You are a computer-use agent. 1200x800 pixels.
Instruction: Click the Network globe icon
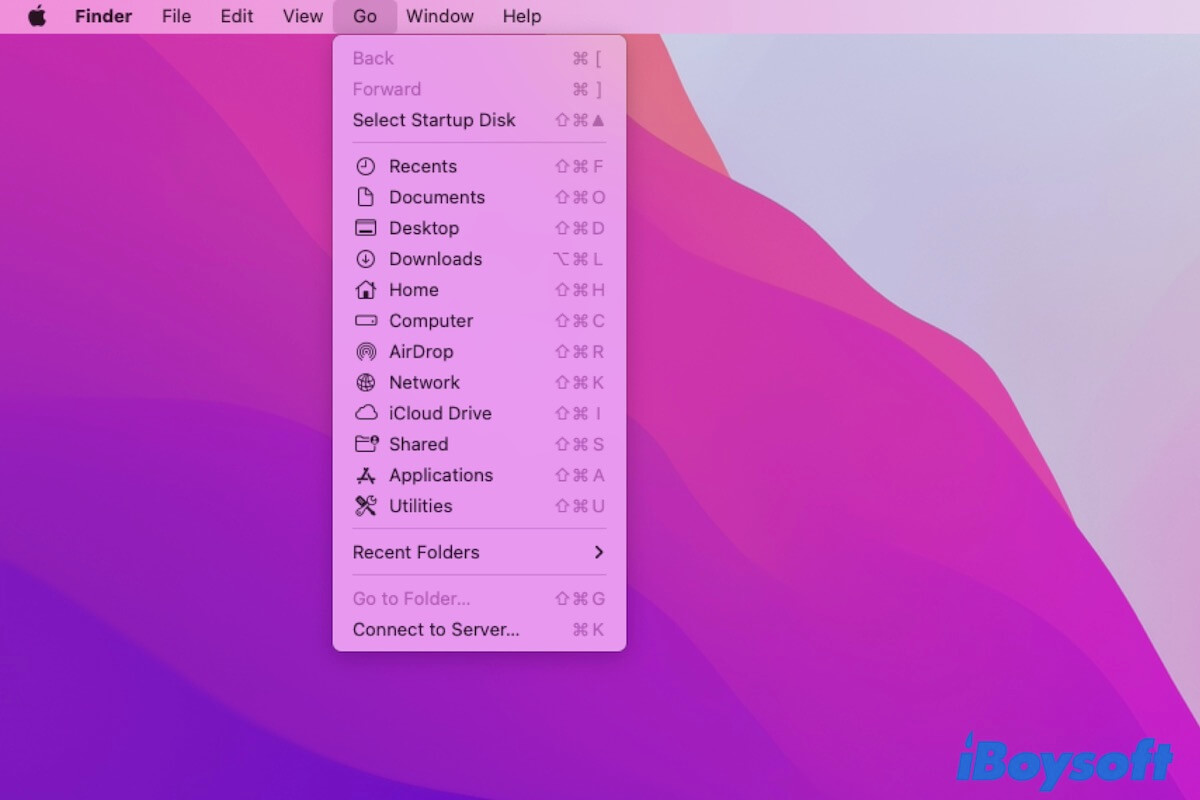click(x=366, y=383)
